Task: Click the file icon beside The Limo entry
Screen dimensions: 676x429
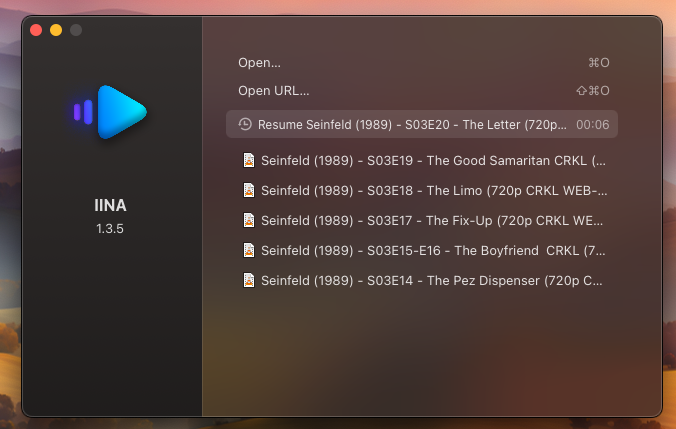Action: 249,190
